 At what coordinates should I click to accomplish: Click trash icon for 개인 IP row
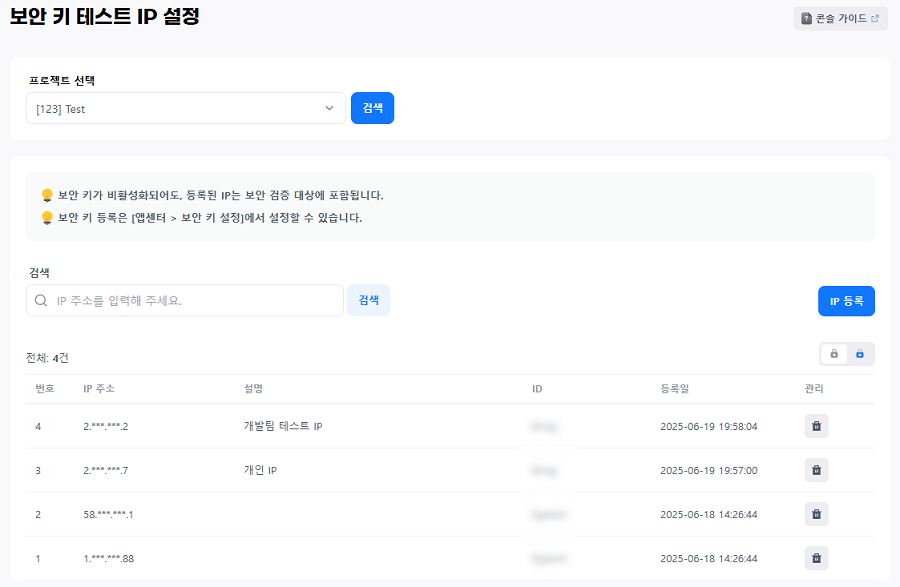(x=816, y=470)
